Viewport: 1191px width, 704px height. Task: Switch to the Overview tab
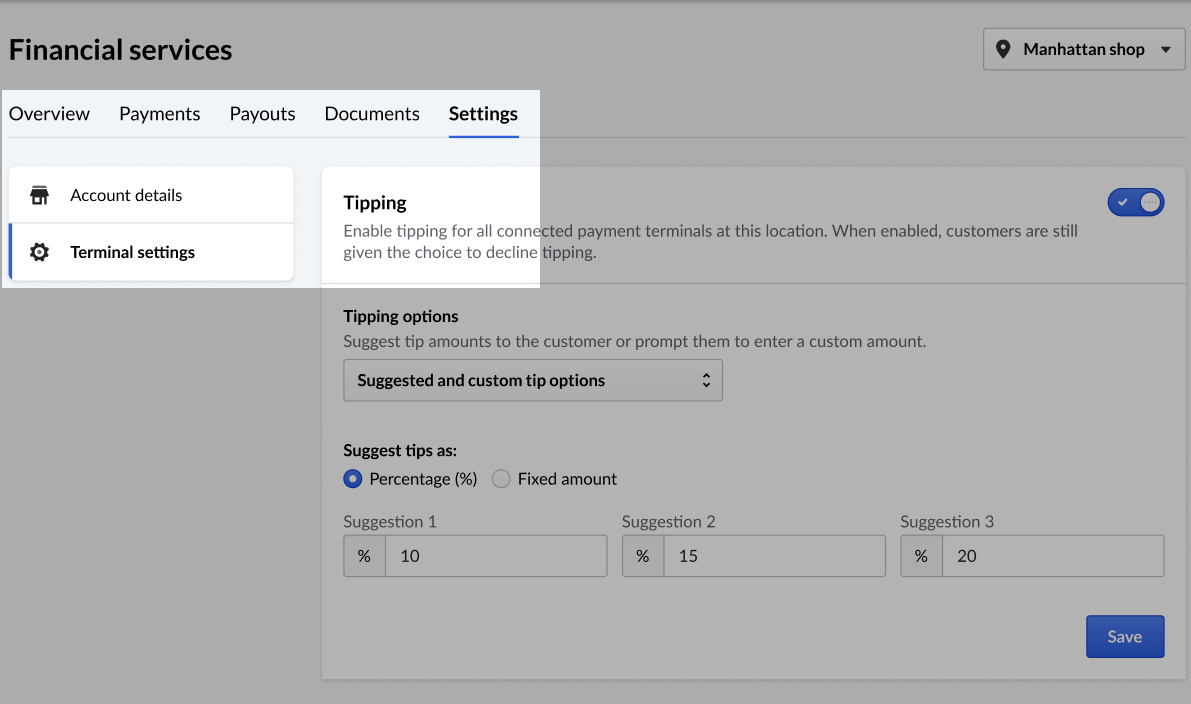click(x=49, y=114)
